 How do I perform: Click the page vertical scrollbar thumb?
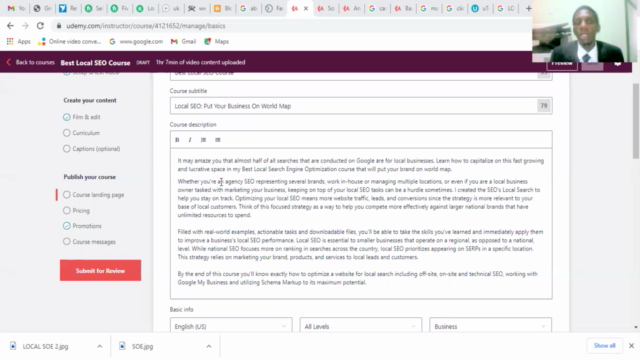636,120
